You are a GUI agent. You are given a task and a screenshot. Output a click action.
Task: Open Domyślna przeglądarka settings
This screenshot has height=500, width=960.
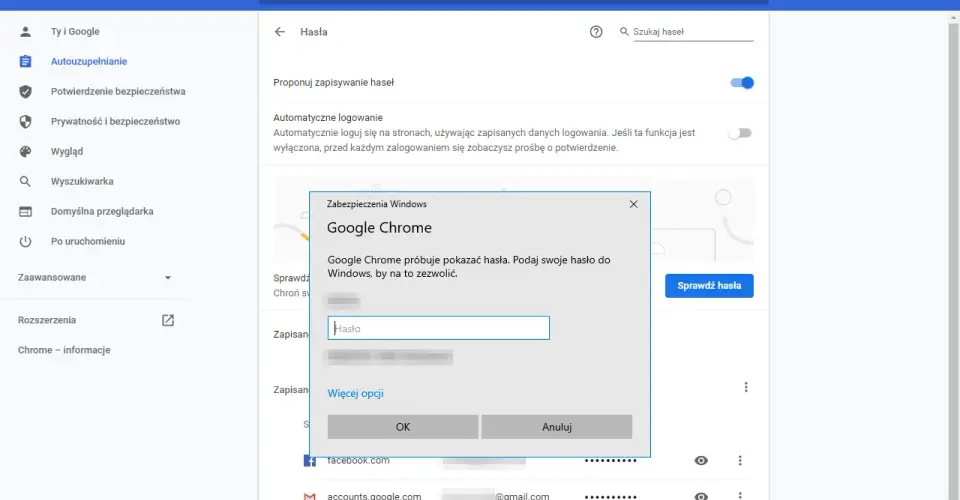(102, 211)
